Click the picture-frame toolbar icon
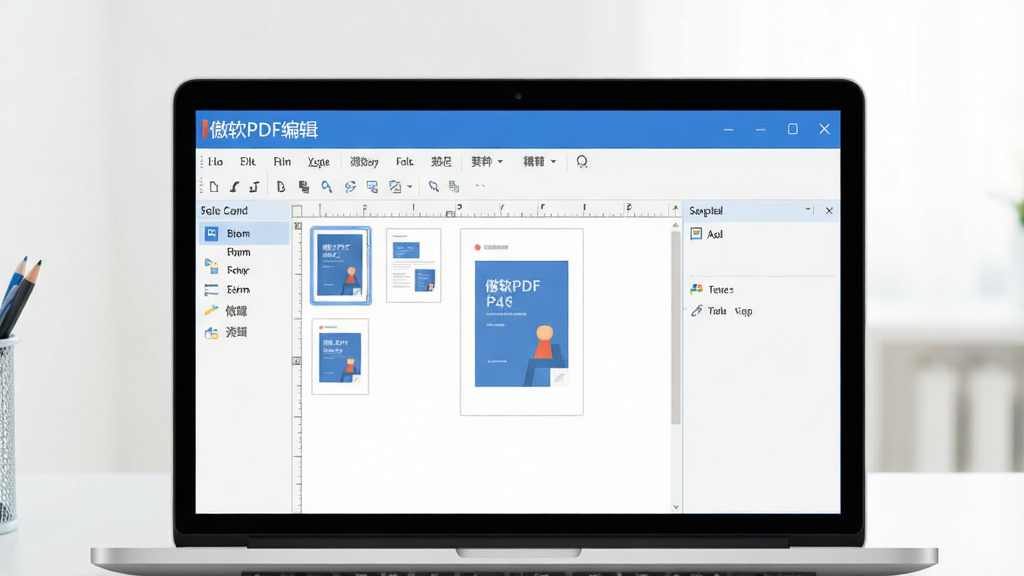The image size is (1024, 576). click(395, 187)
